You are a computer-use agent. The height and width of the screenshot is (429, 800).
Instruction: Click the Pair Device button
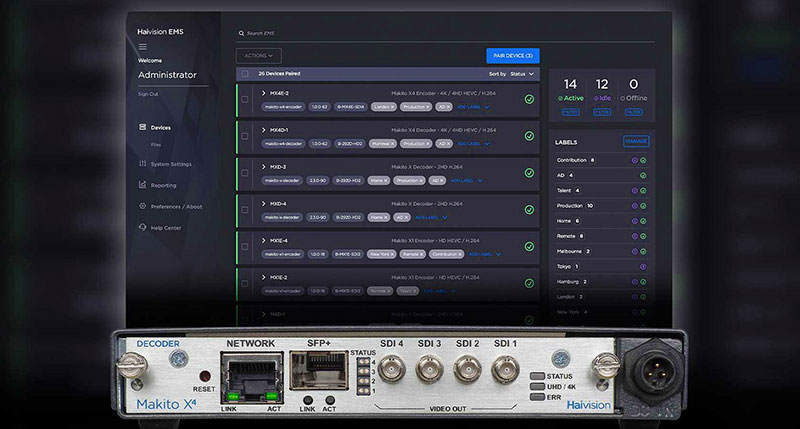[x=512, y=56]
